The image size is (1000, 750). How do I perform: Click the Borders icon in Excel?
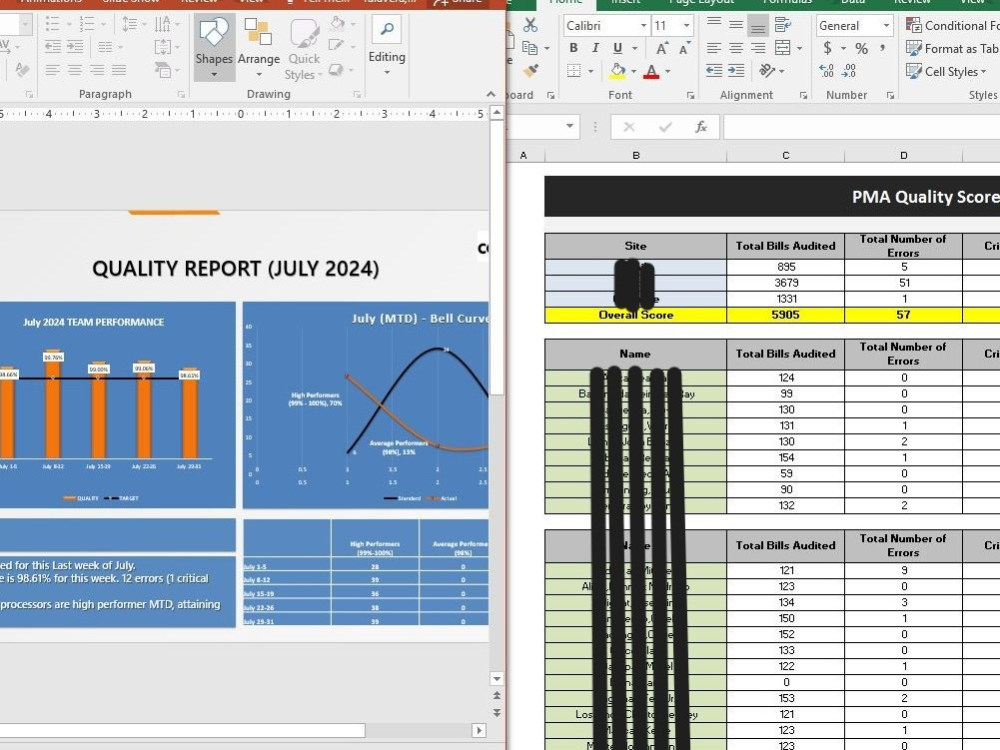[x=573, y=71]
